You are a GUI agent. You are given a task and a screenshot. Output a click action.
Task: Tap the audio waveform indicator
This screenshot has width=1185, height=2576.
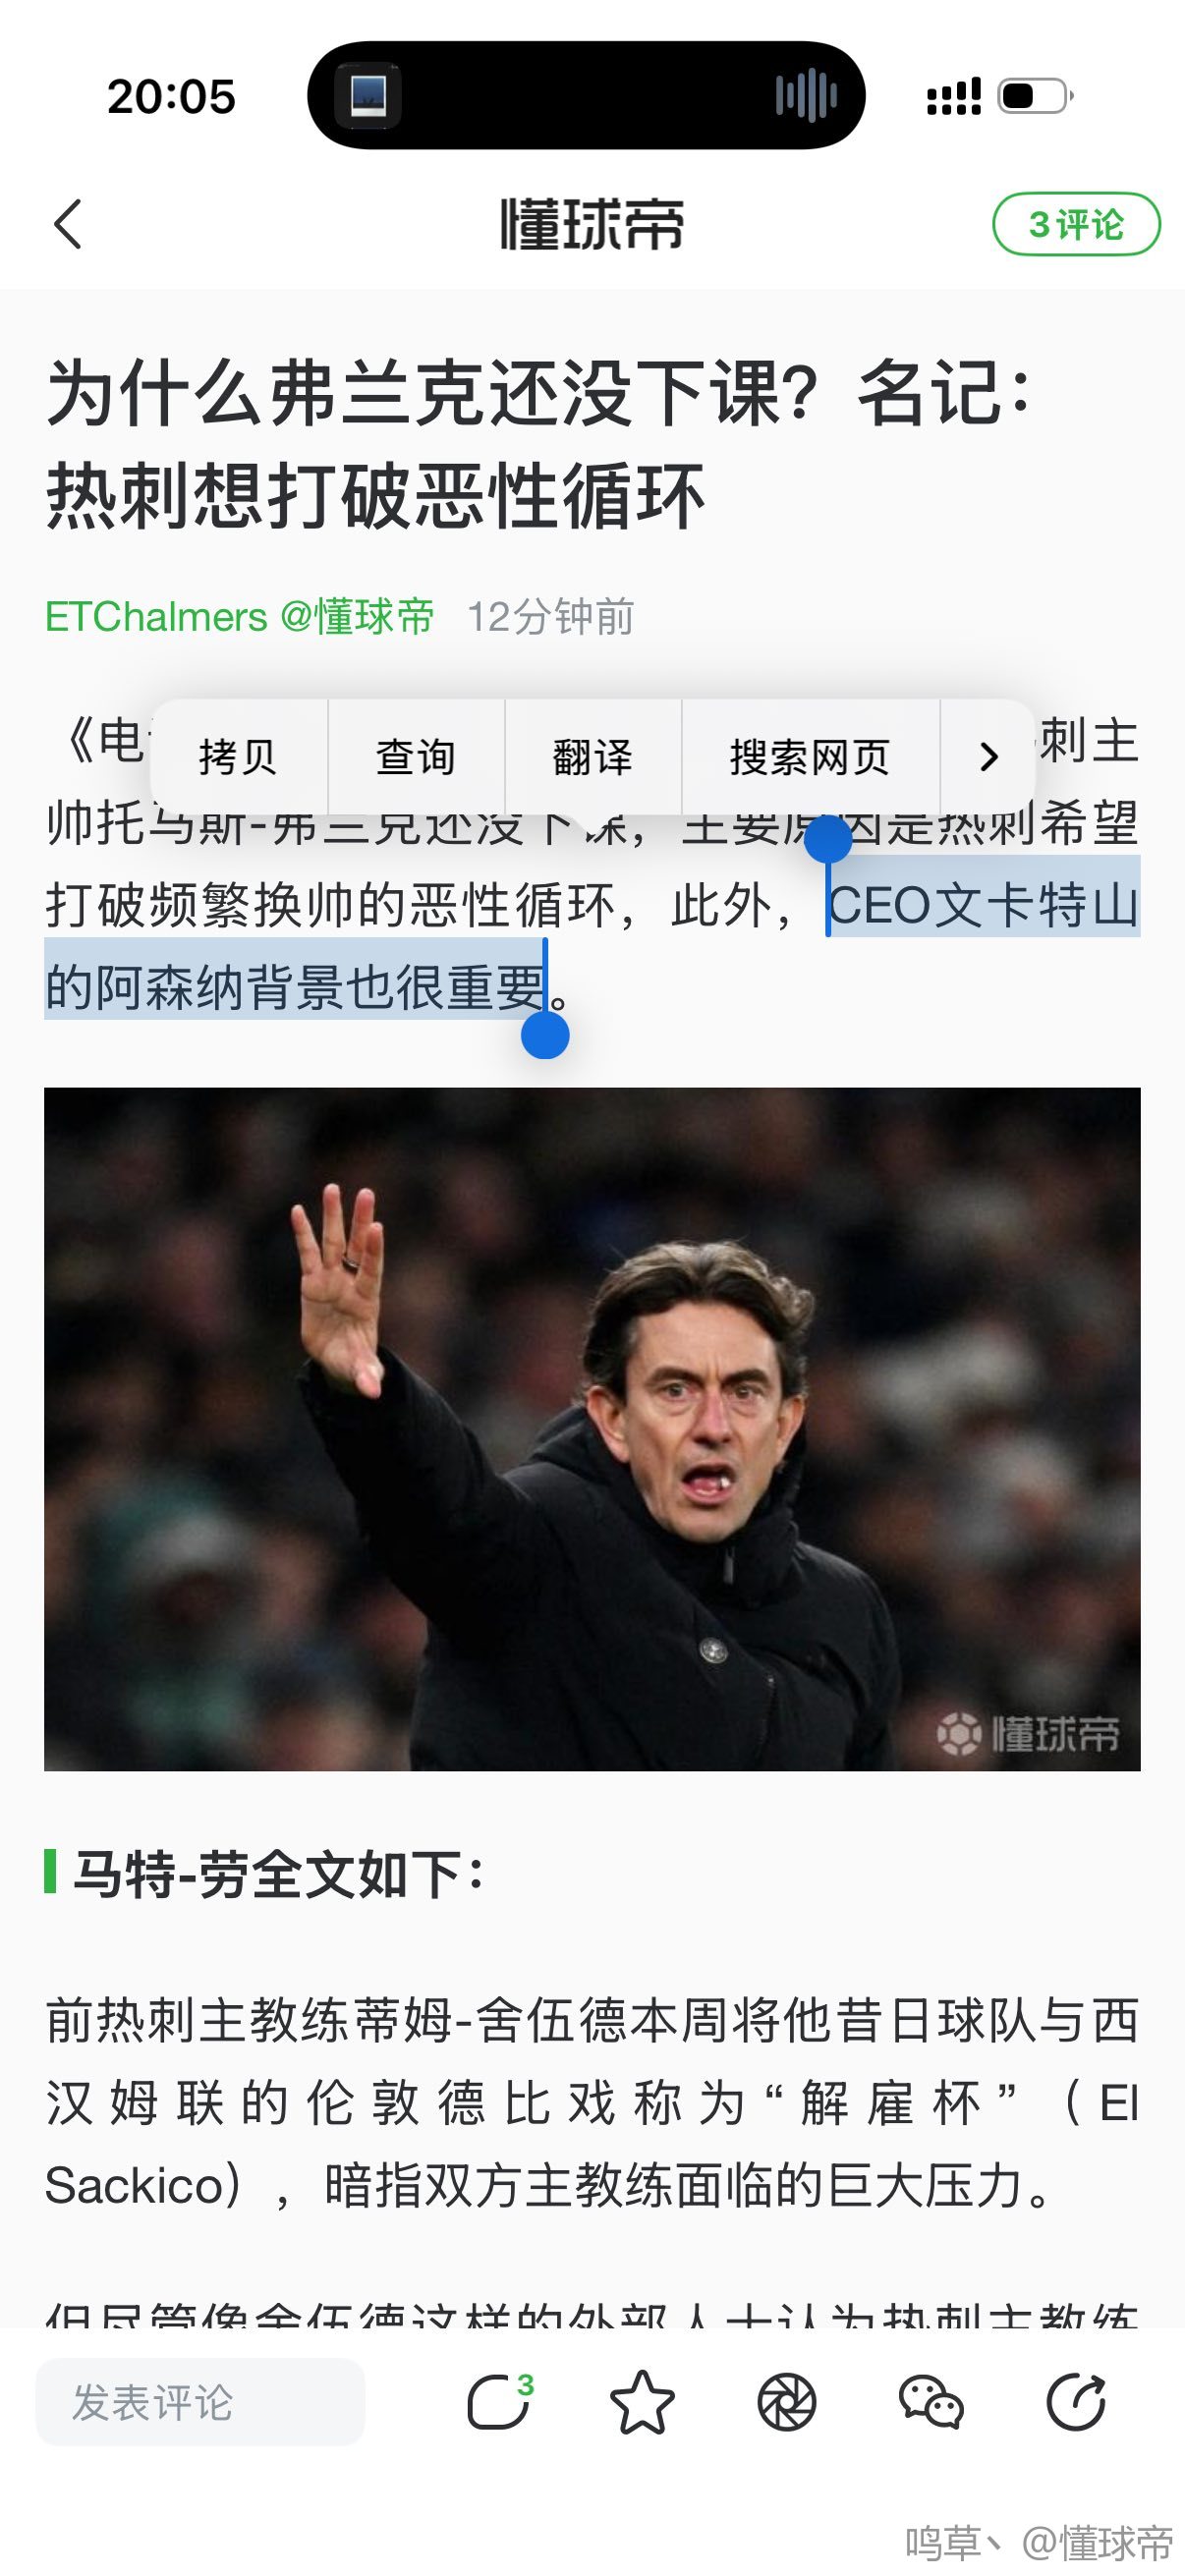[806, 96]
